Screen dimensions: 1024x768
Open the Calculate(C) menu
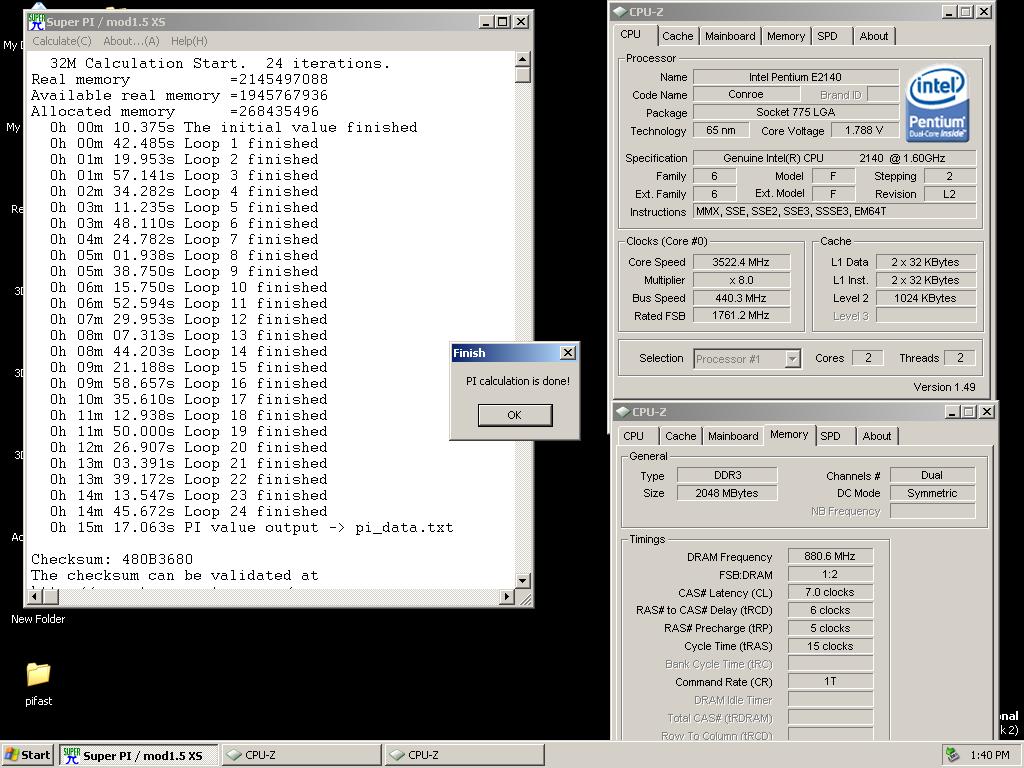[62, 41]
